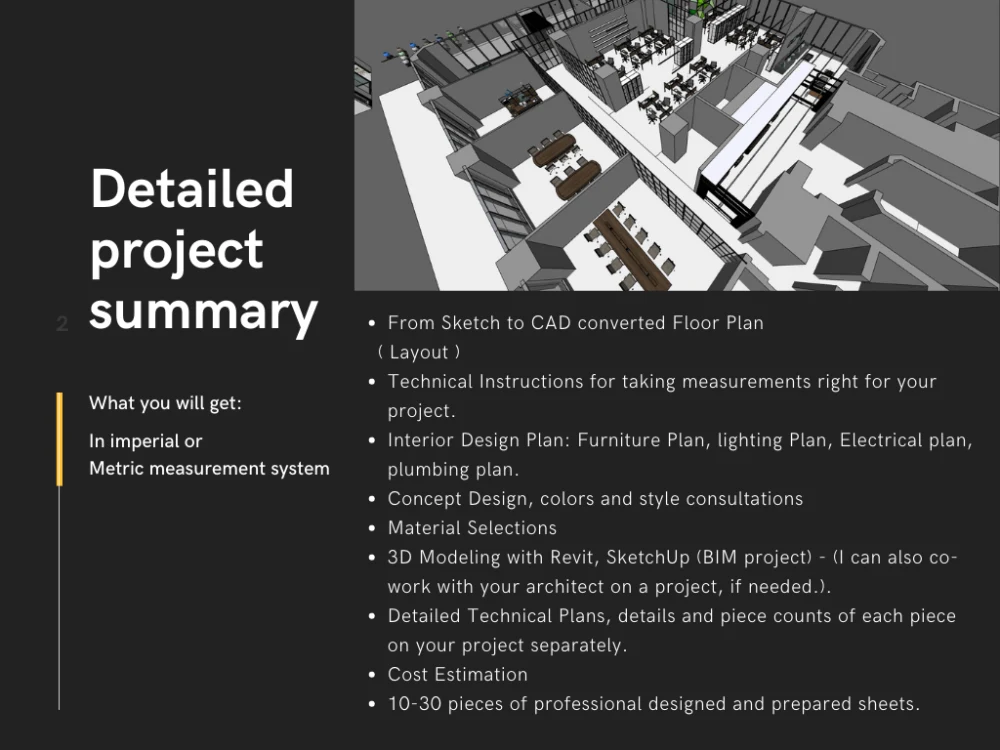This screenshot has width=1000, height=750.
Task: Select the '3D Modeling with Revit, SketchUp' bullet
Action: point(670,557)
